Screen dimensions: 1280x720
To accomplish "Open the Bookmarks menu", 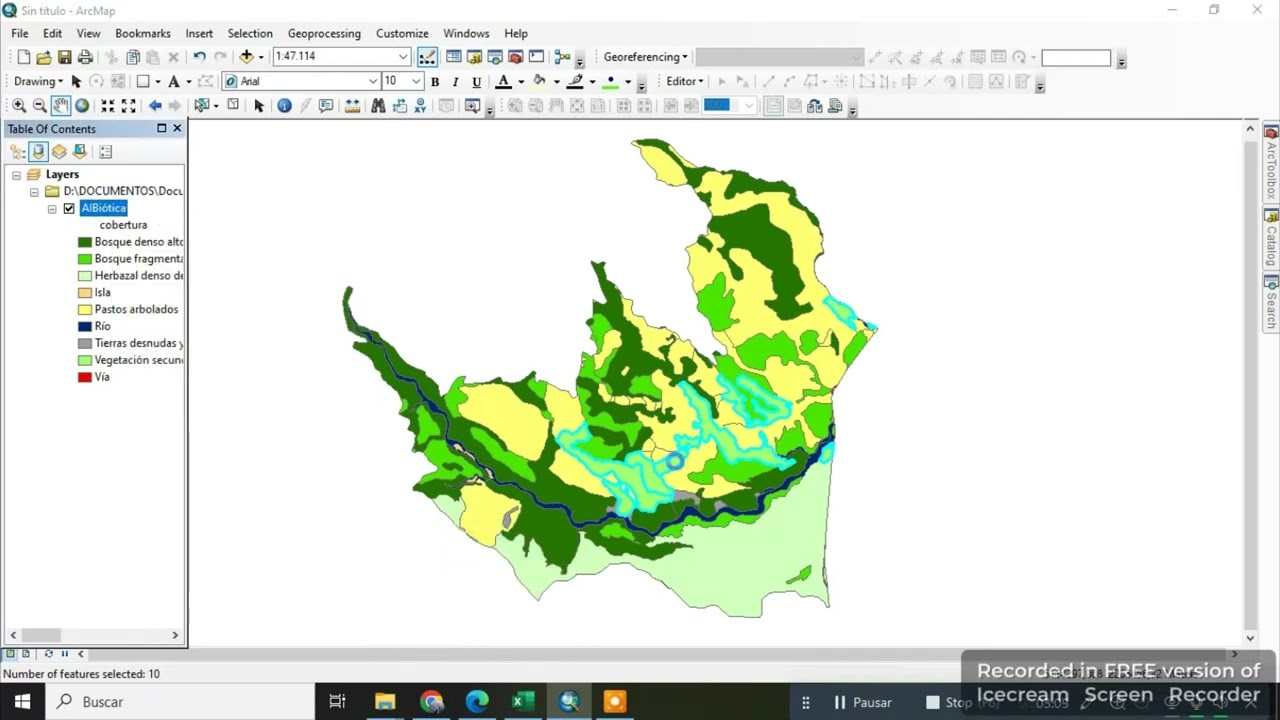I will click(x=143, y=33).
